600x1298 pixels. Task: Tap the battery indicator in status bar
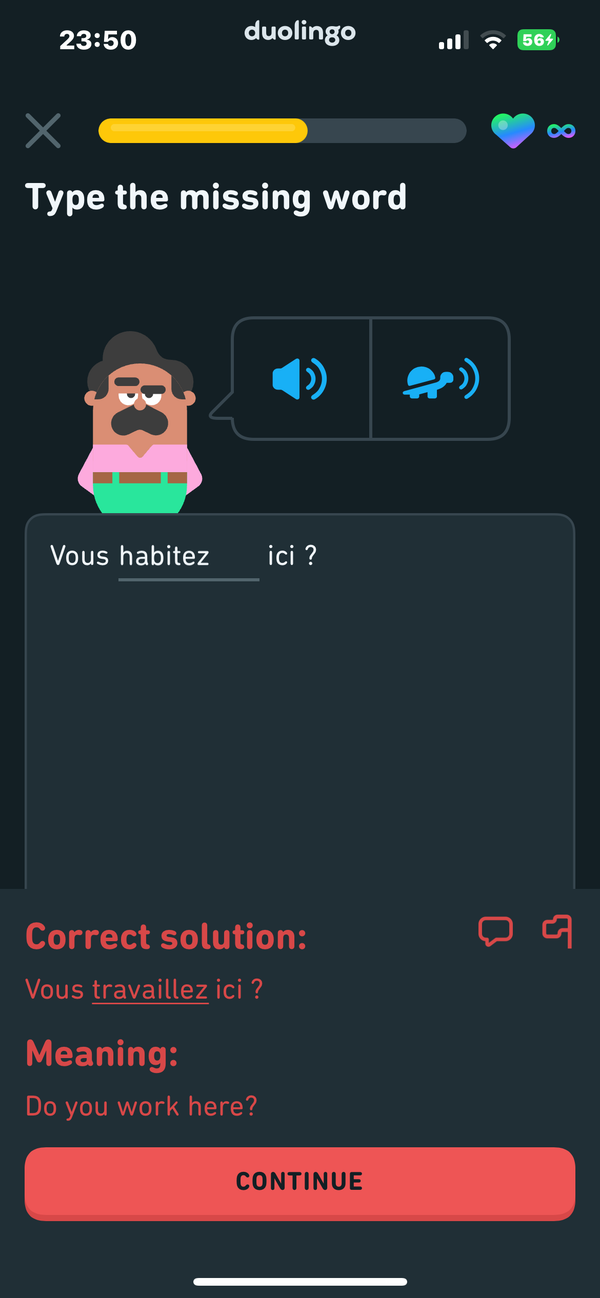point(539,41)
